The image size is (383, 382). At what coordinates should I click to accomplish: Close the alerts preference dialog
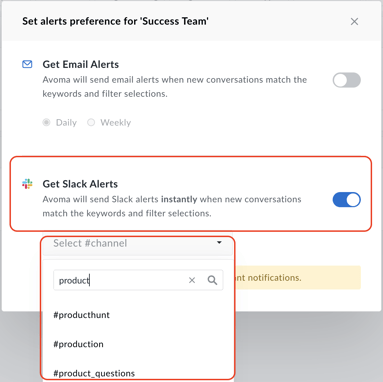pyautogui.click(x=354, y=22)
